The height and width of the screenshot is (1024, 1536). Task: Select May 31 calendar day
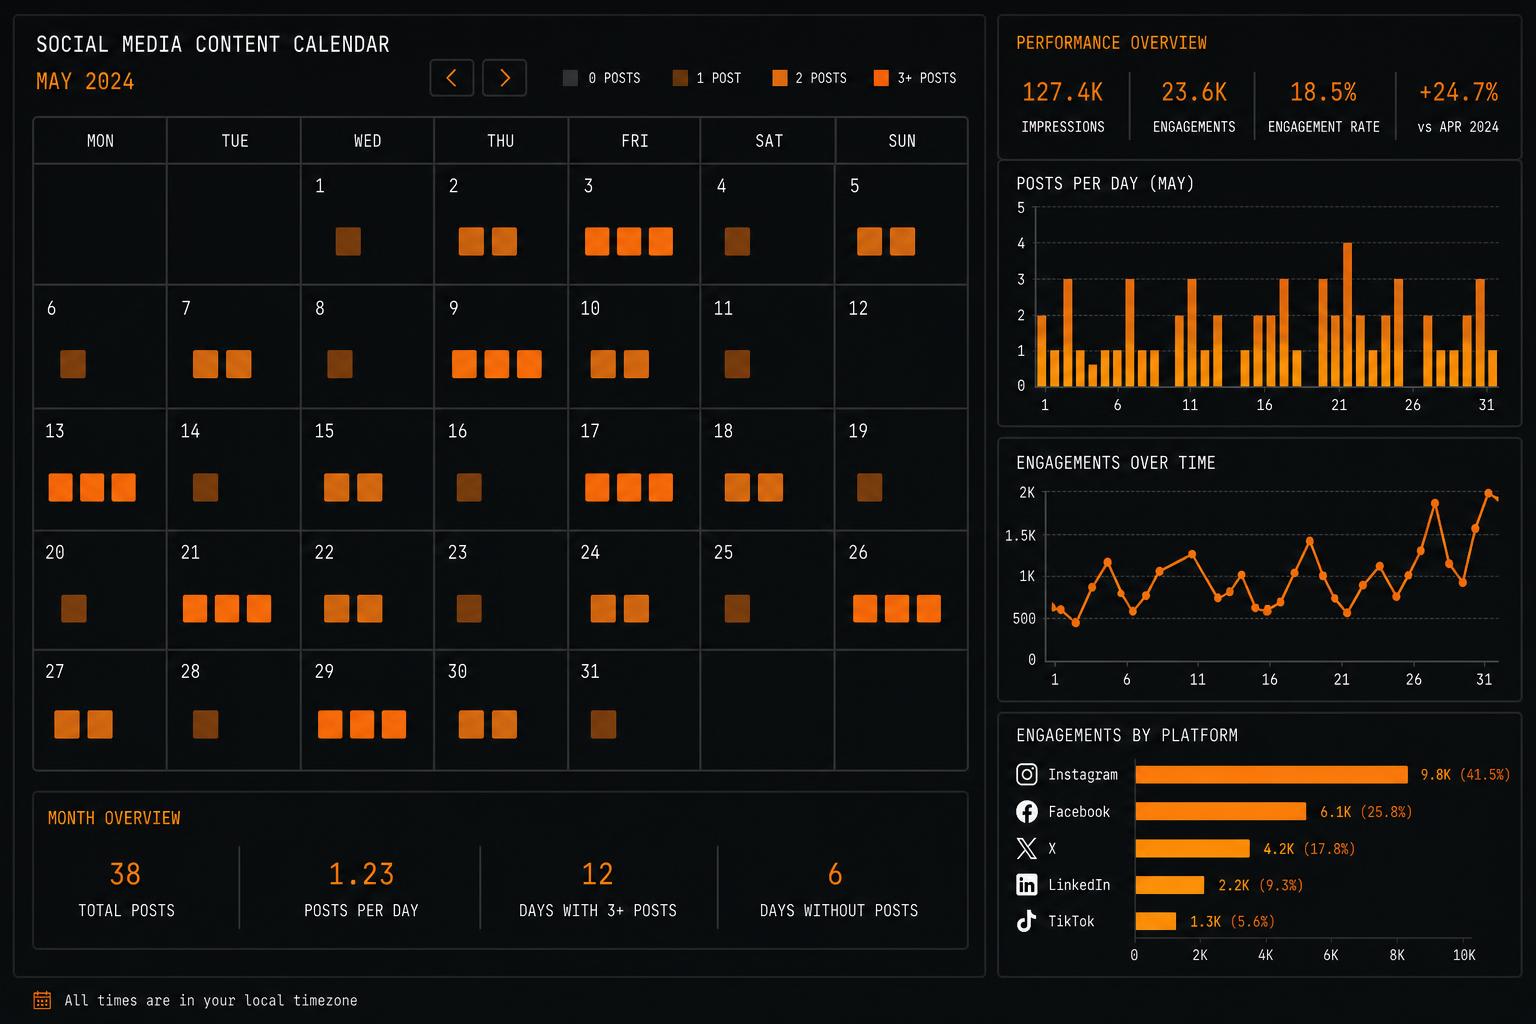(x=634, y=710)
